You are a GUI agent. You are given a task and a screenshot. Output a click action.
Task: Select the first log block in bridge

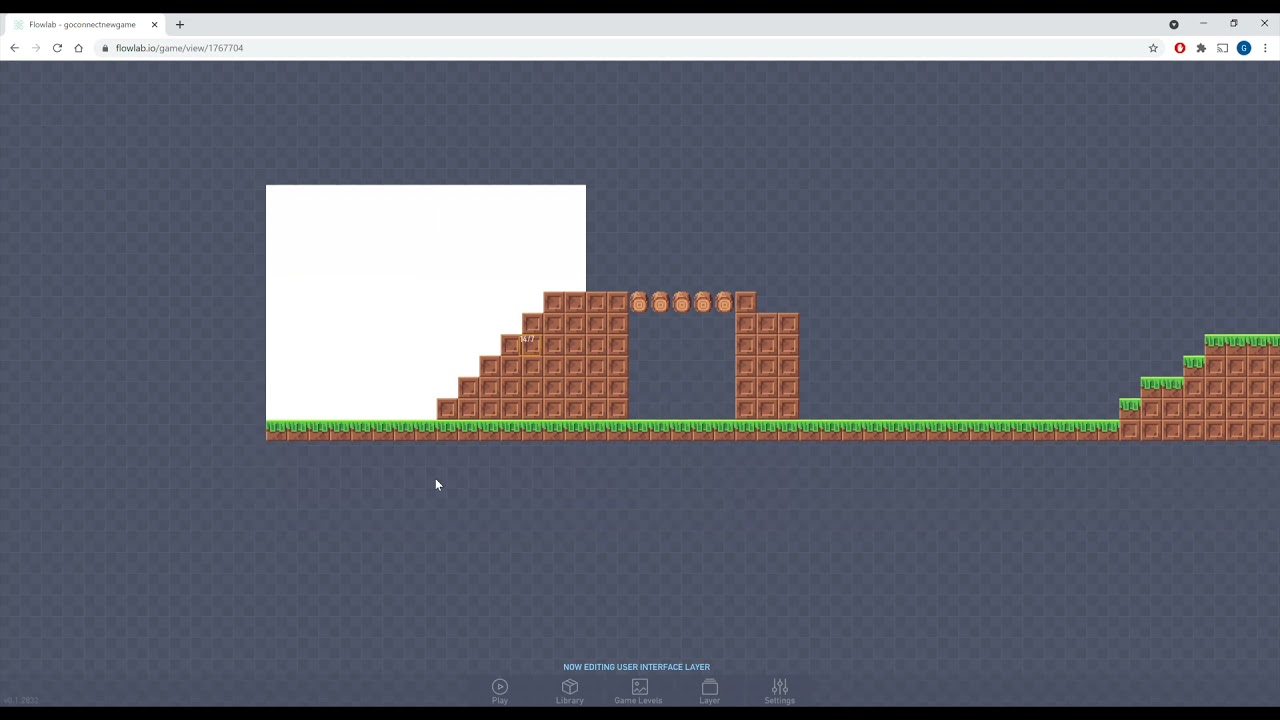pos(639,302)
